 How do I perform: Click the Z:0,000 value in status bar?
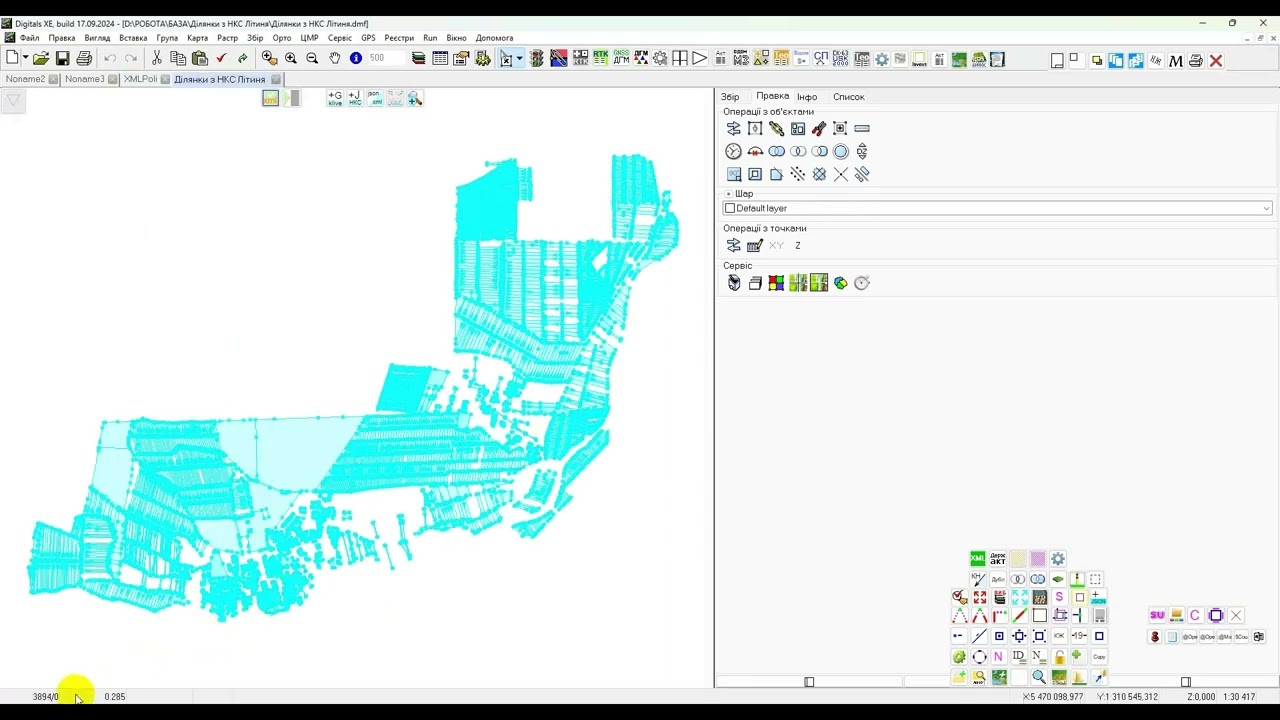[x=1201, y=697]
